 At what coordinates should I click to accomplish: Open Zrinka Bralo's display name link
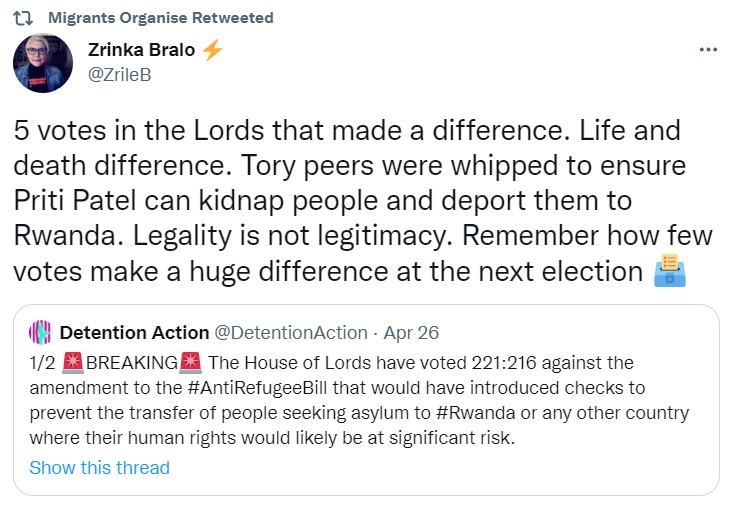point(141,50)
